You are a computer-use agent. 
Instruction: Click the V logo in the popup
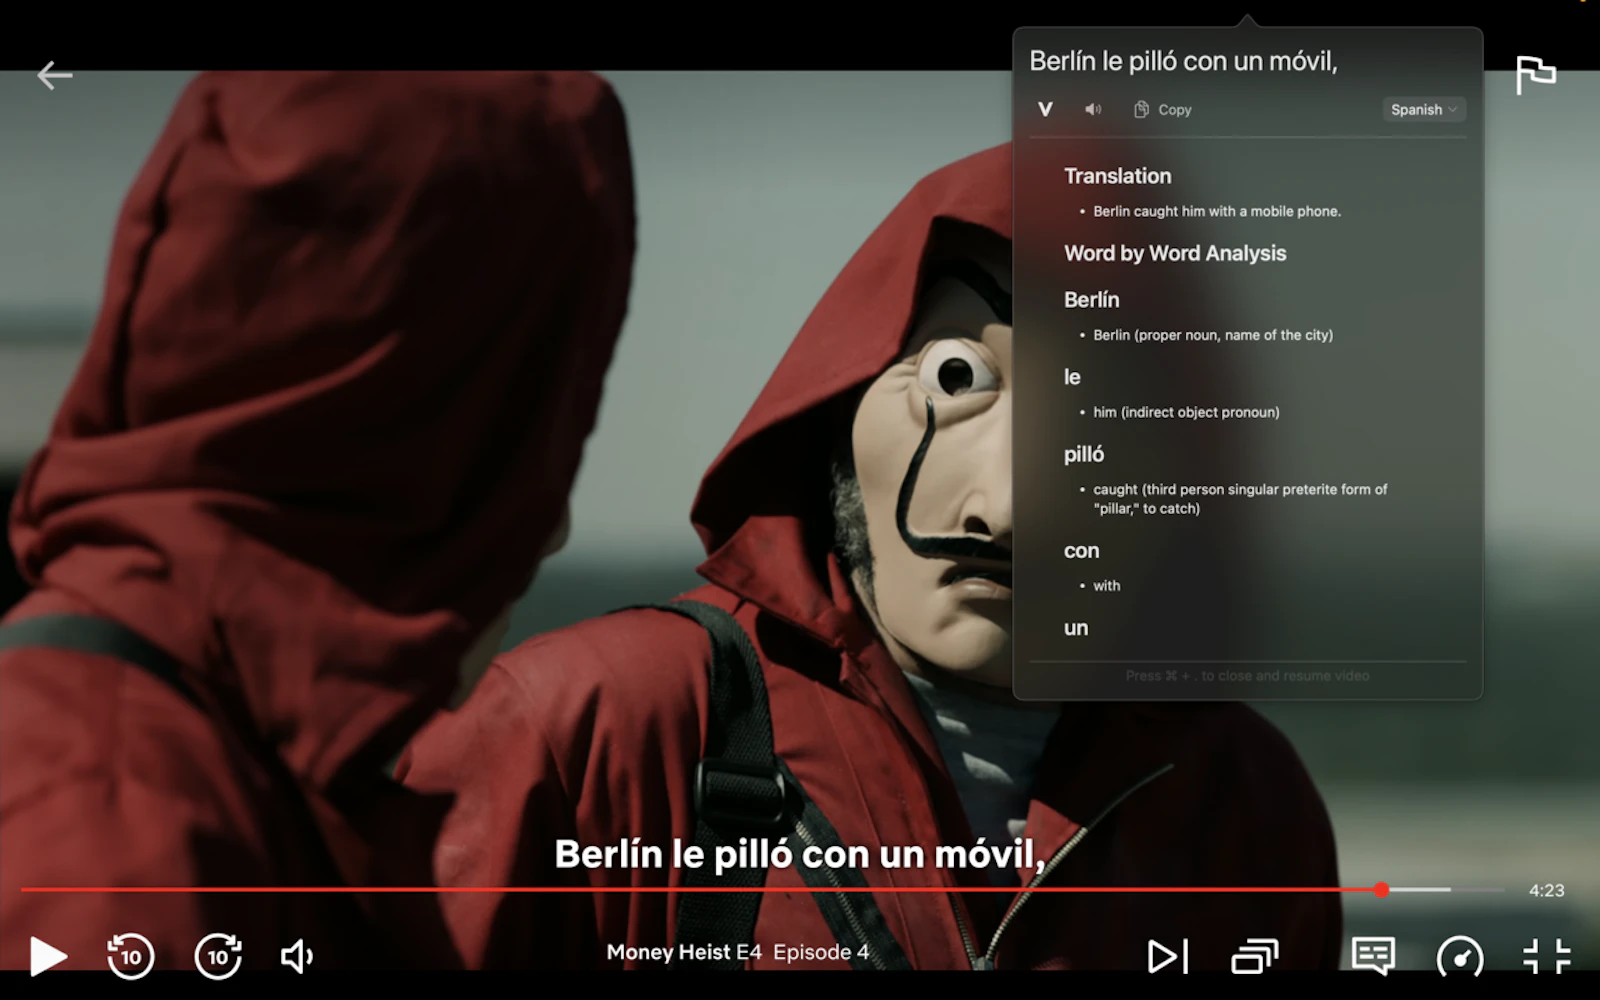coord(1045,109)
